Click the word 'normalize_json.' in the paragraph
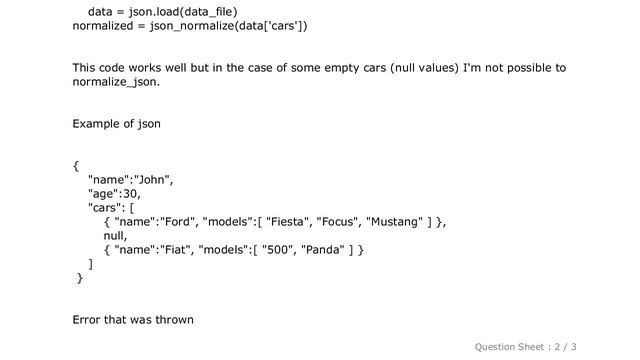 116,82
